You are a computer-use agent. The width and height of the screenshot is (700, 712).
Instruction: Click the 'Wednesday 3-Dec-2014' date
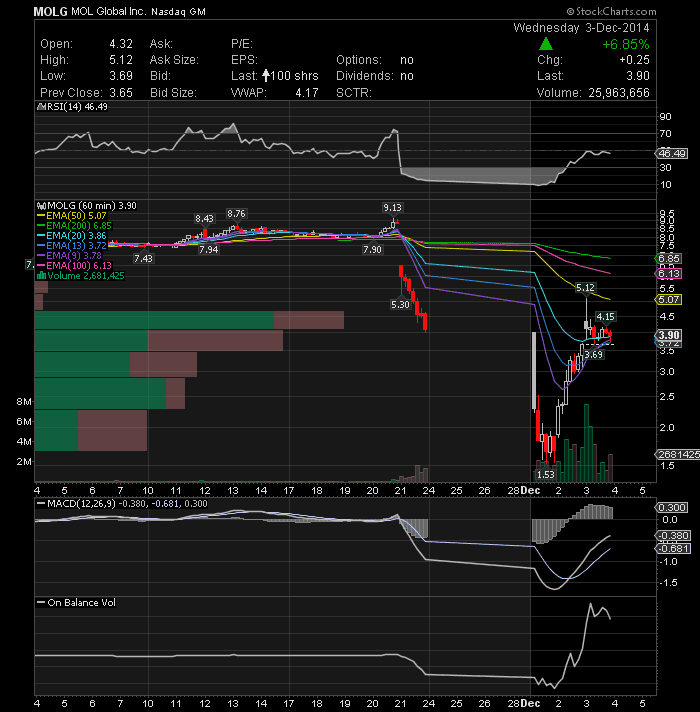point(581,28)
